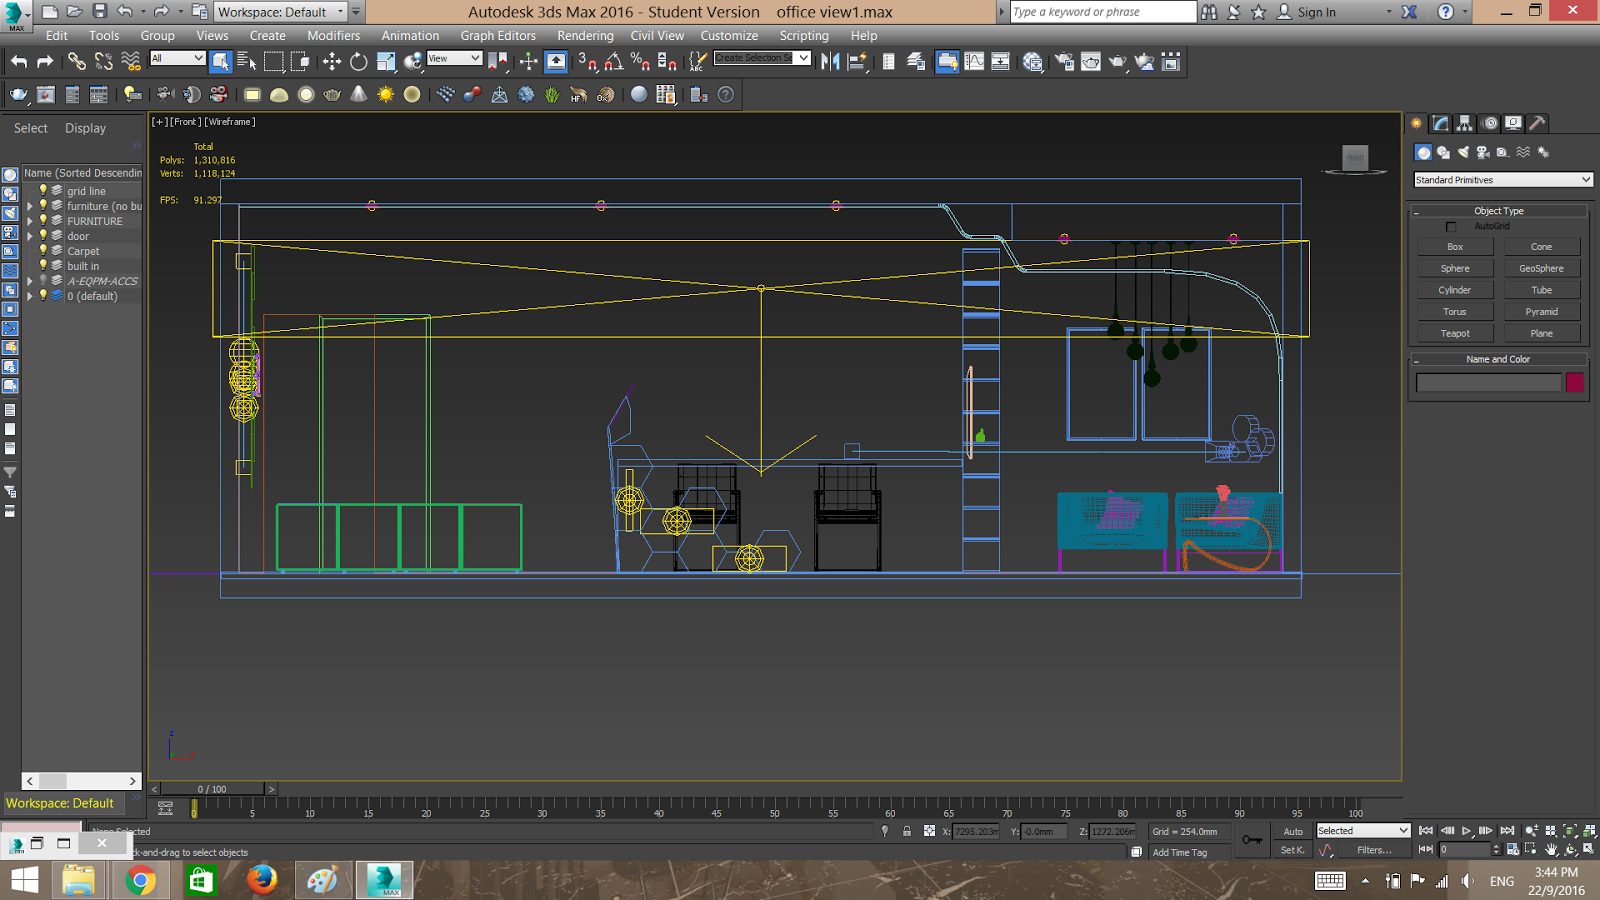Click the Teapot object type button
This screenshot has height=900, width=1600.
click(1455, 332)
